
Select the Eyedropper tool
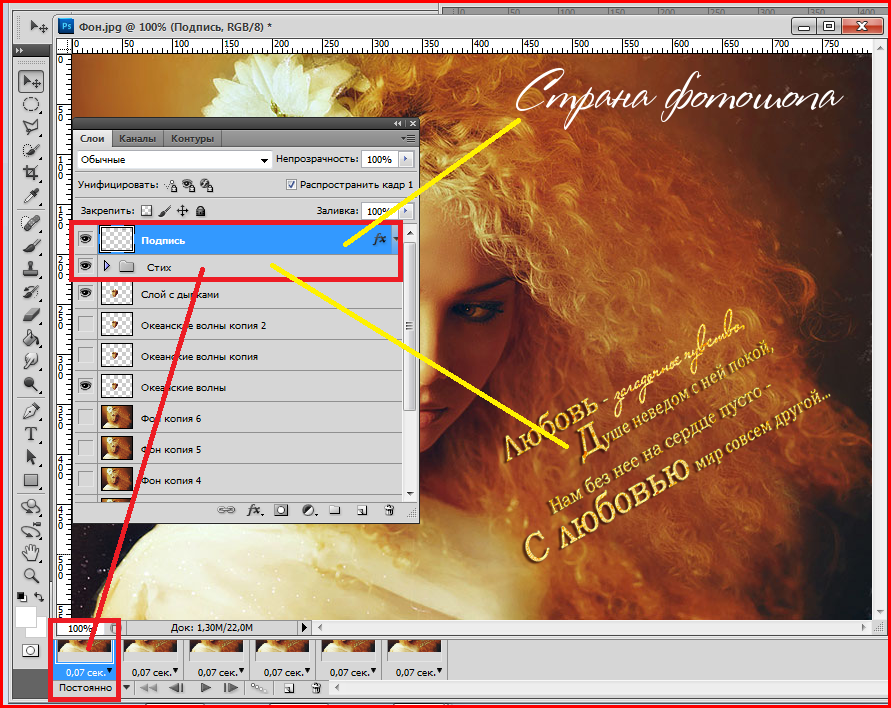click(31, 196)
